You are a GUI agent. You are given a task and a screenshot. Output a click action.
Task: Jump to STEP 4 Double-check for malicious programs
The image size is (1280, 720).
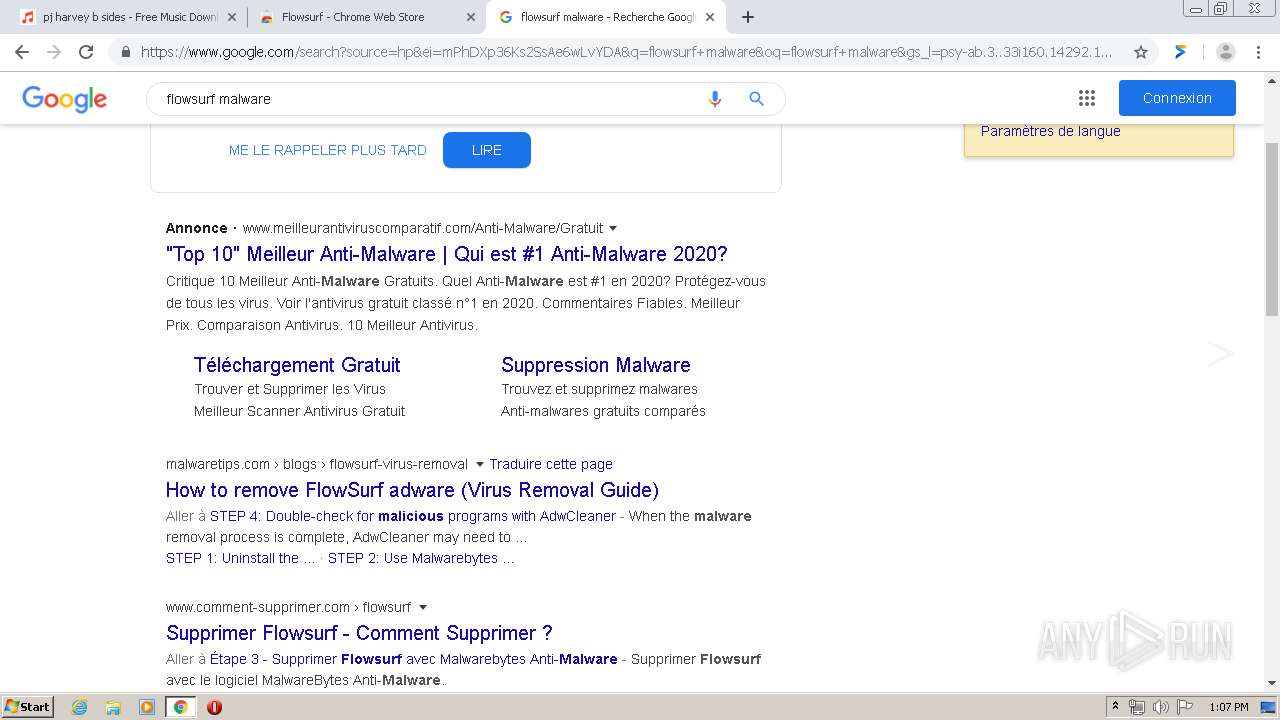pyautogui.click(x=413, y=516)
